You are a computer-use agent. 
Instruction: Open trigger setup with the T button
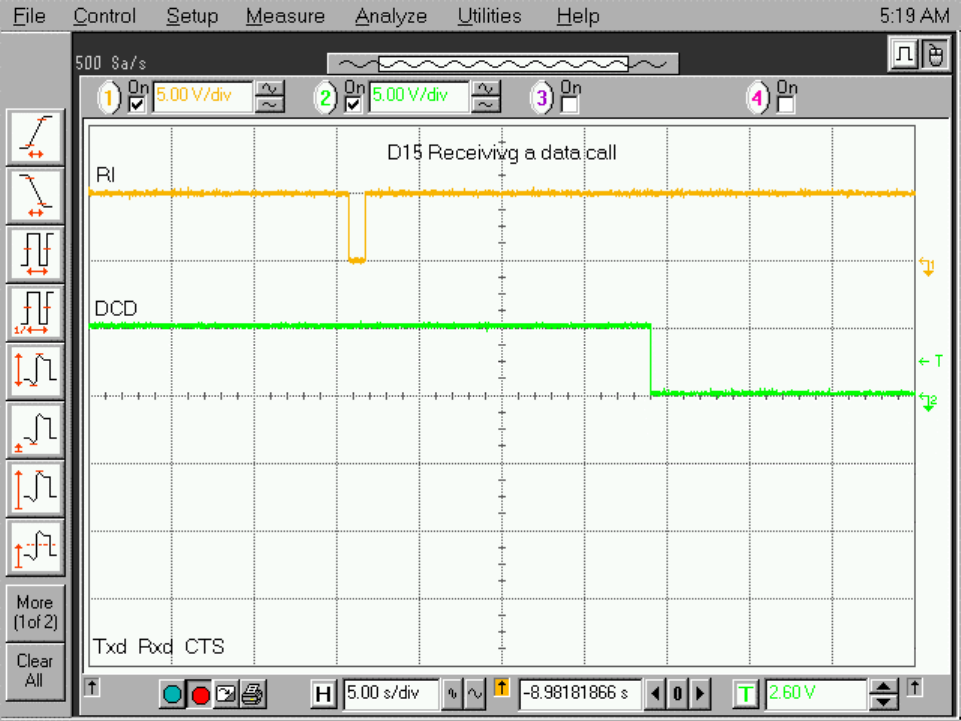745,694
